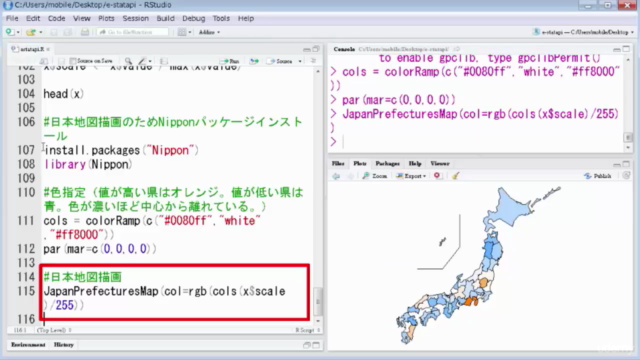Open the e-statapi project menu dropdown
Image resolution: width=640 pixels, height=360 pixels.
pos(584,32)
